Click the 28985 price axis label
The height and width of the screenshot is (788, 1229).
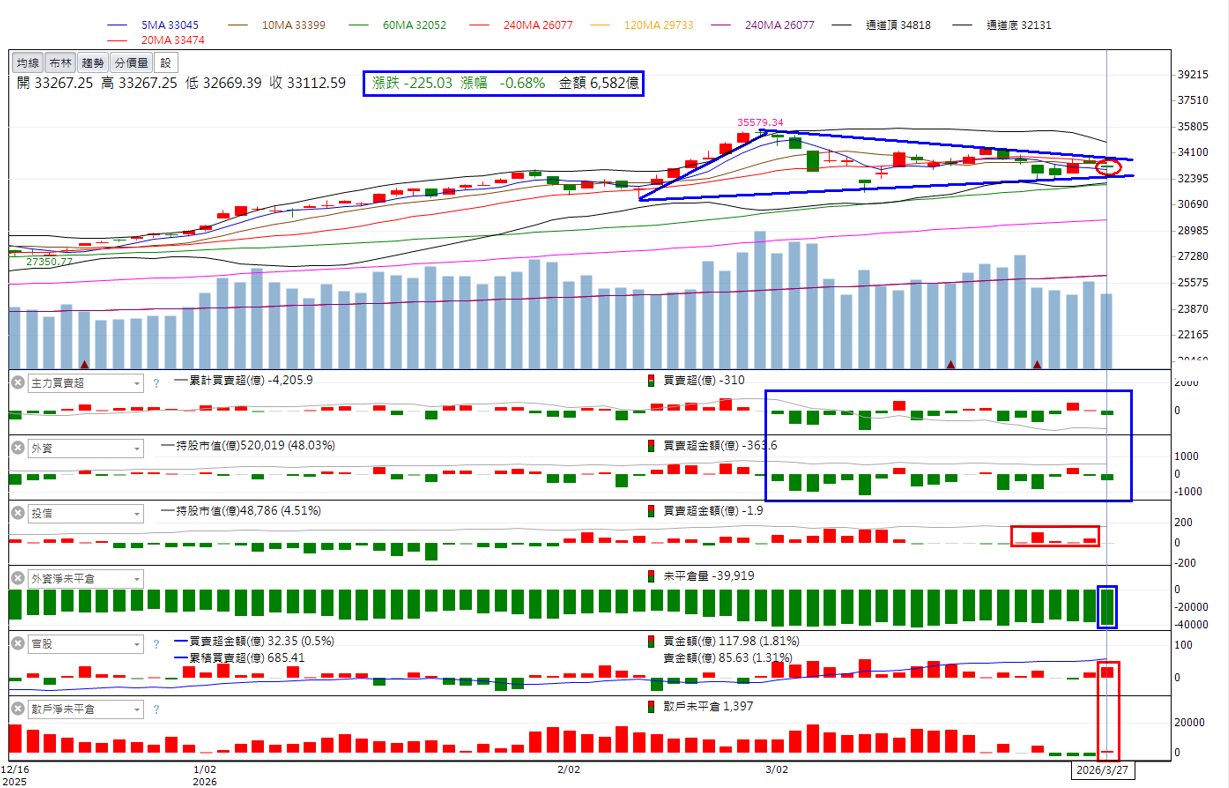pyautogui.click(x=1194, y=231)
